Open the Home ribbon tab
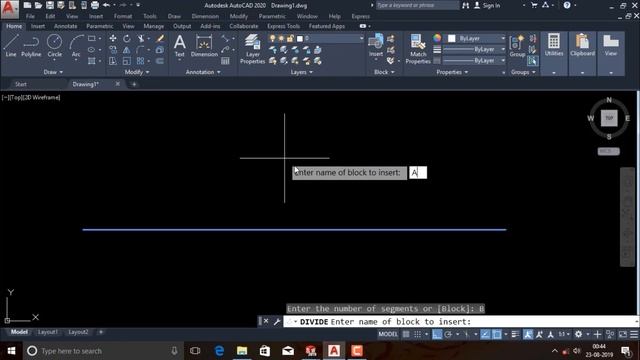640x360 pixels. point(14,26)
